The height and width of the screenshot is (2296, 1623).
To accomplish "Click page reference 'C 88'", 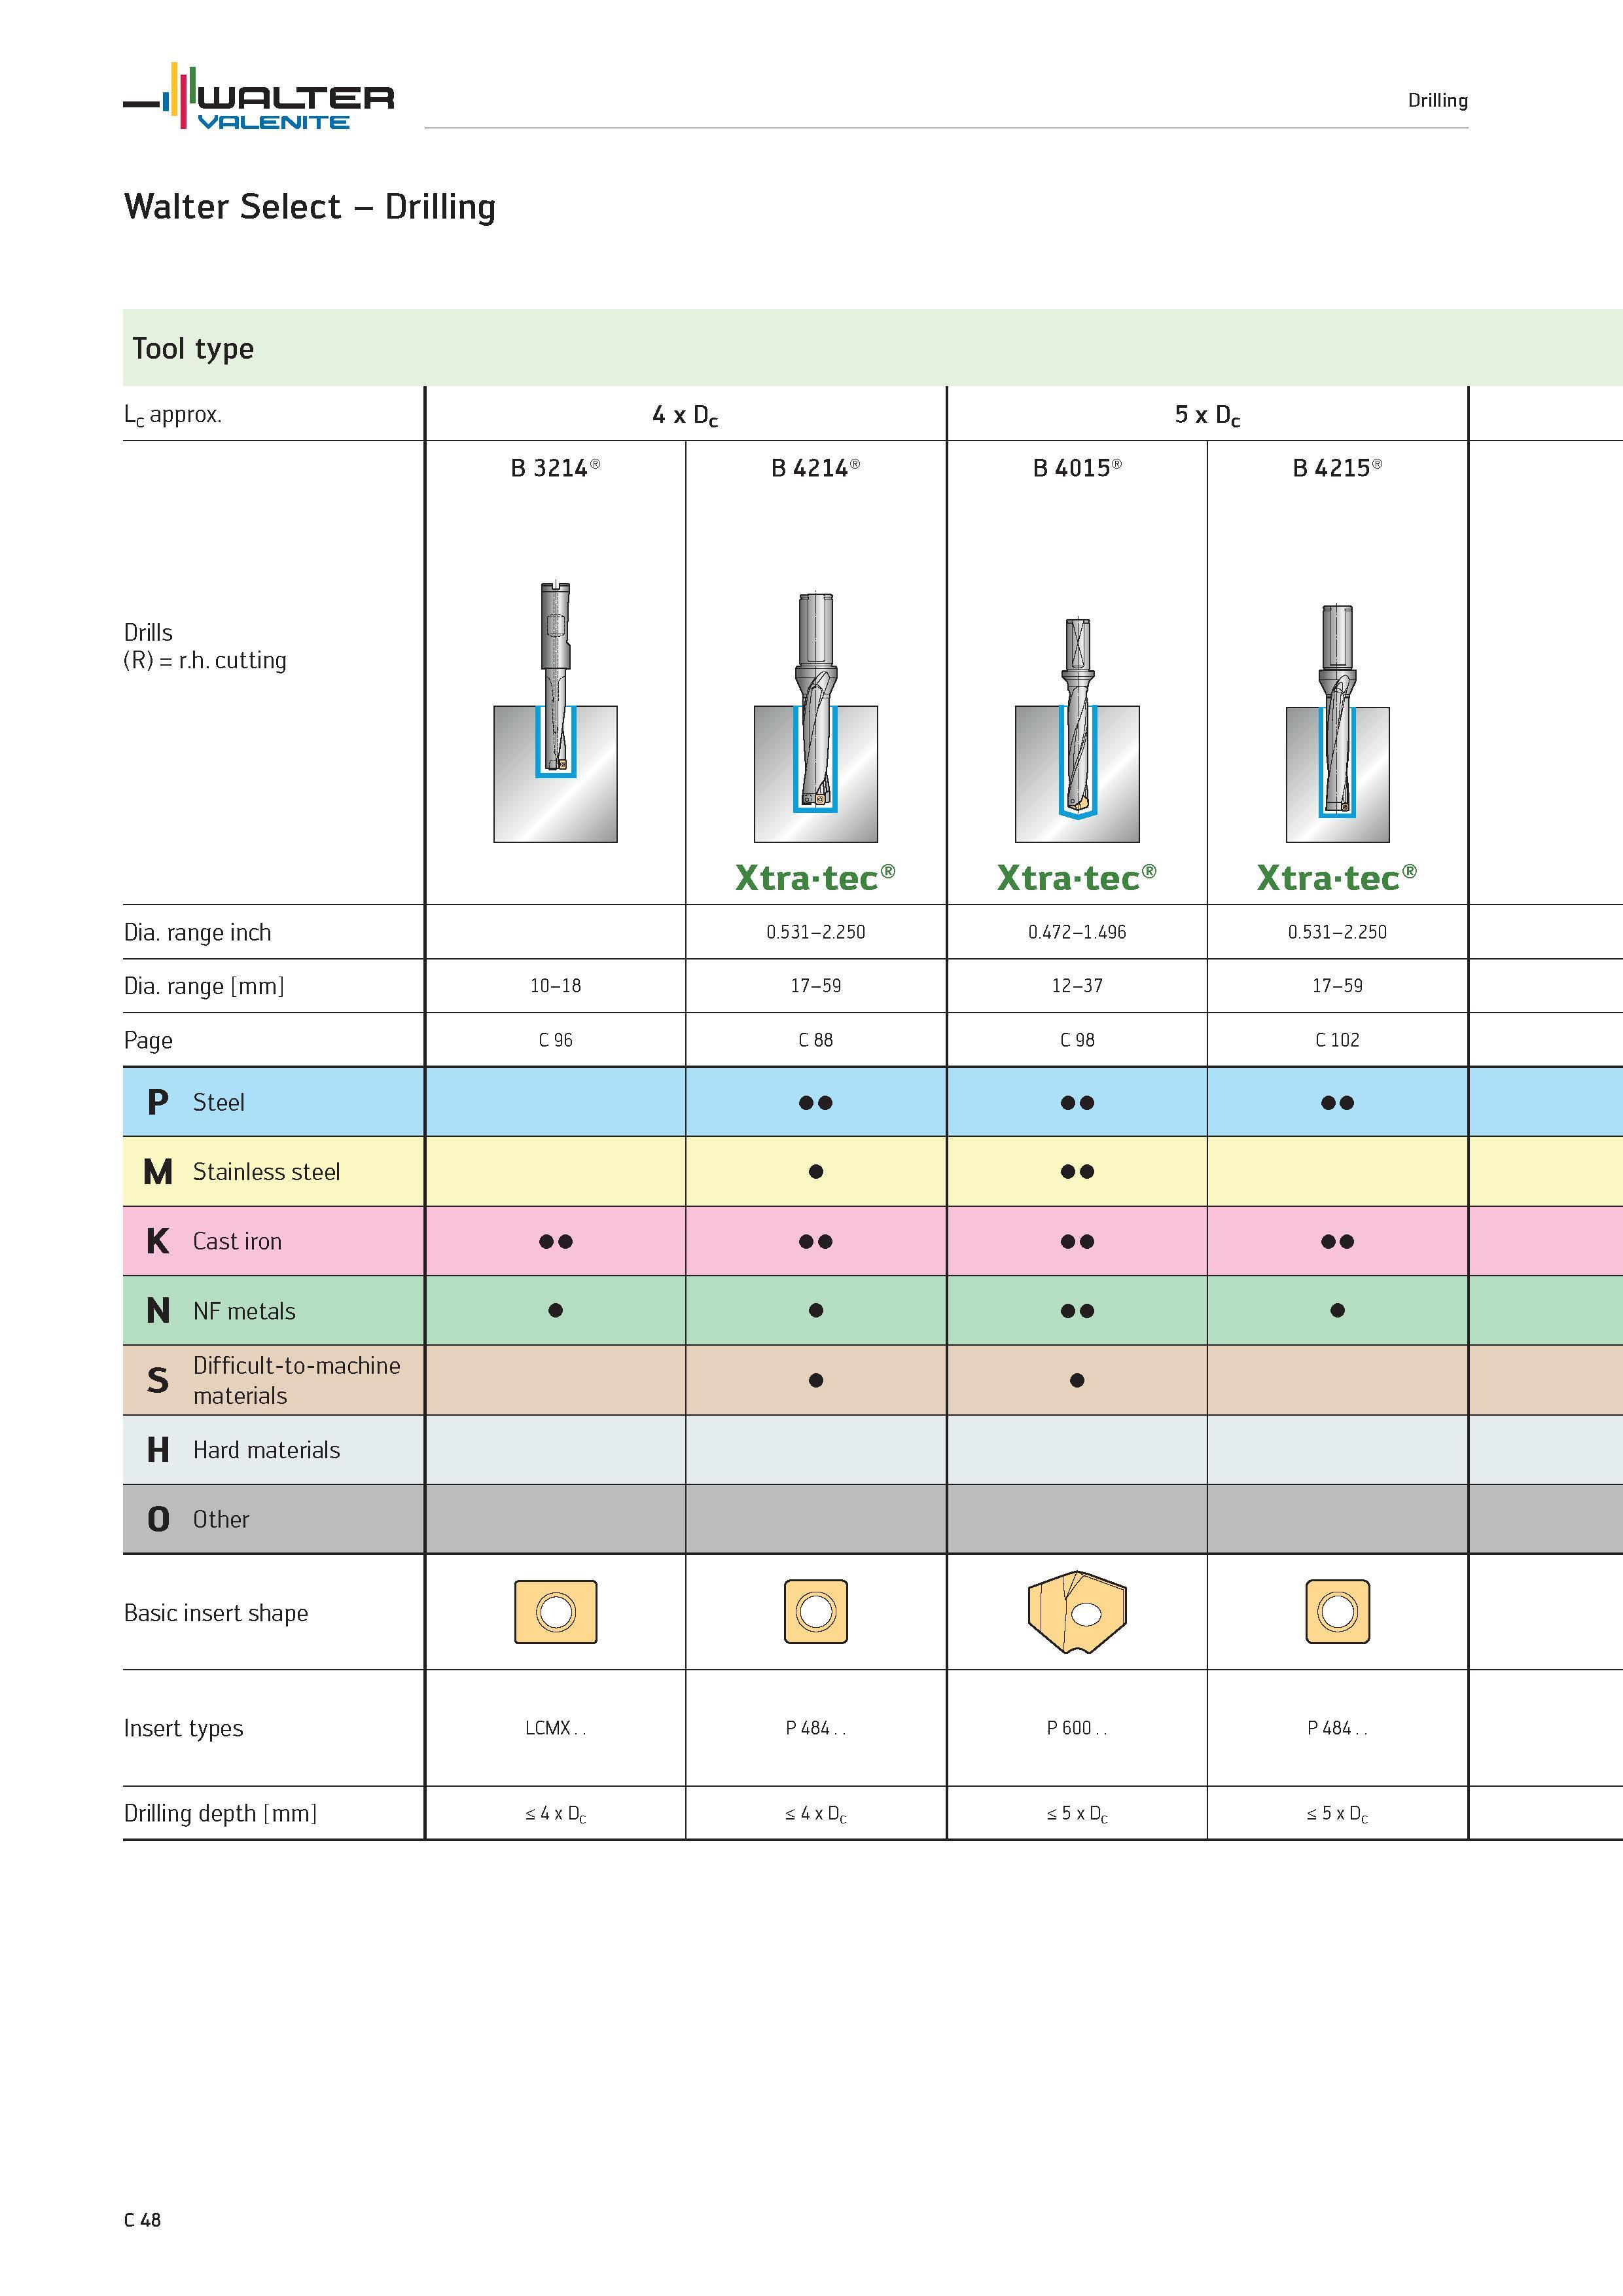I will pyautogui.click(x=816, y=1040).
